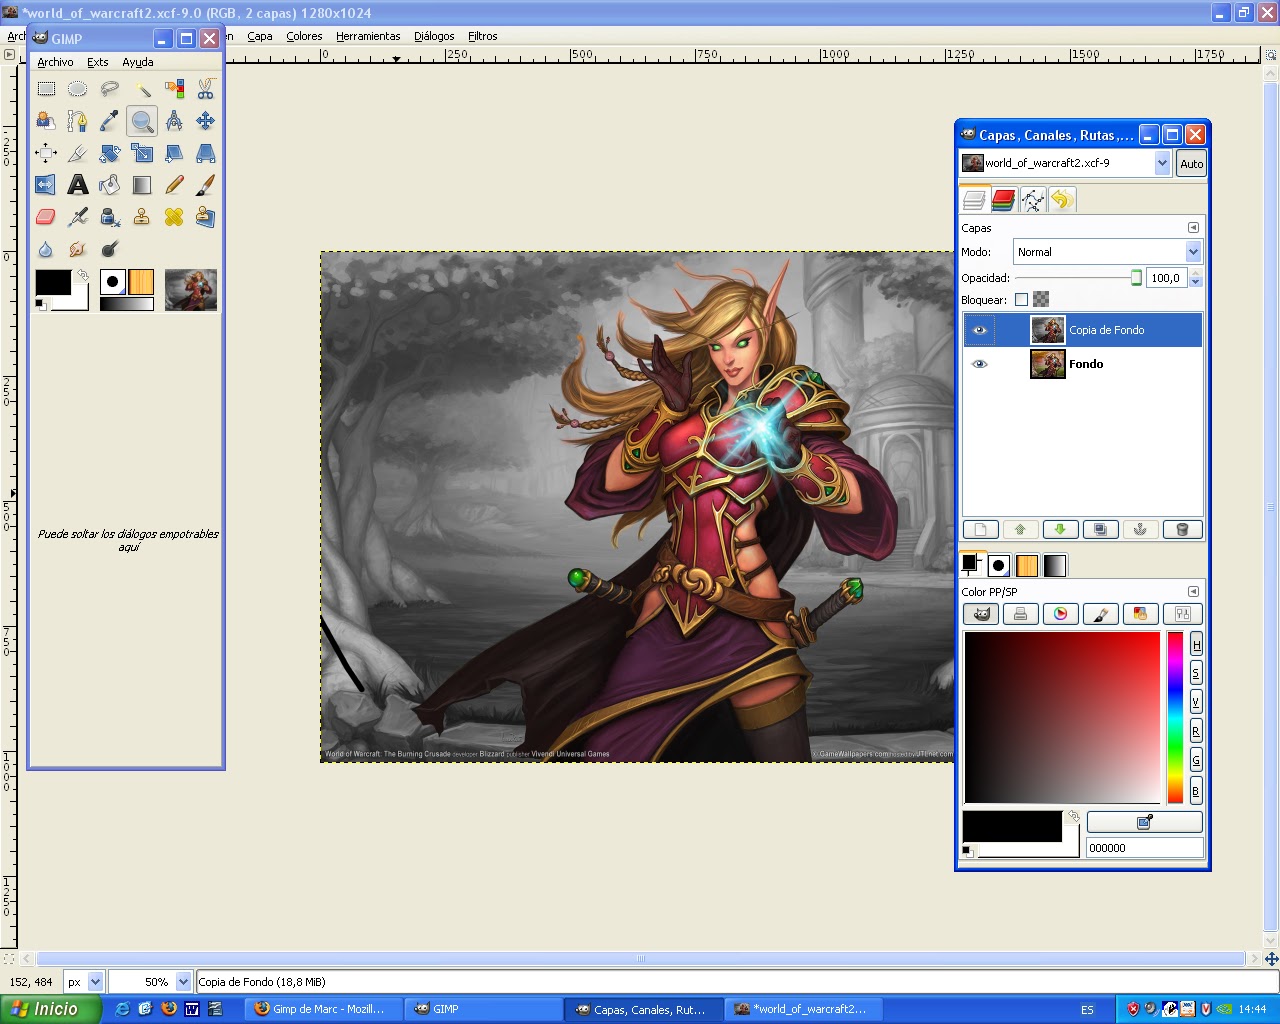1280x1024 pixels.
Task: Open Exts menu in toolbox window
Action: [97, 62]
